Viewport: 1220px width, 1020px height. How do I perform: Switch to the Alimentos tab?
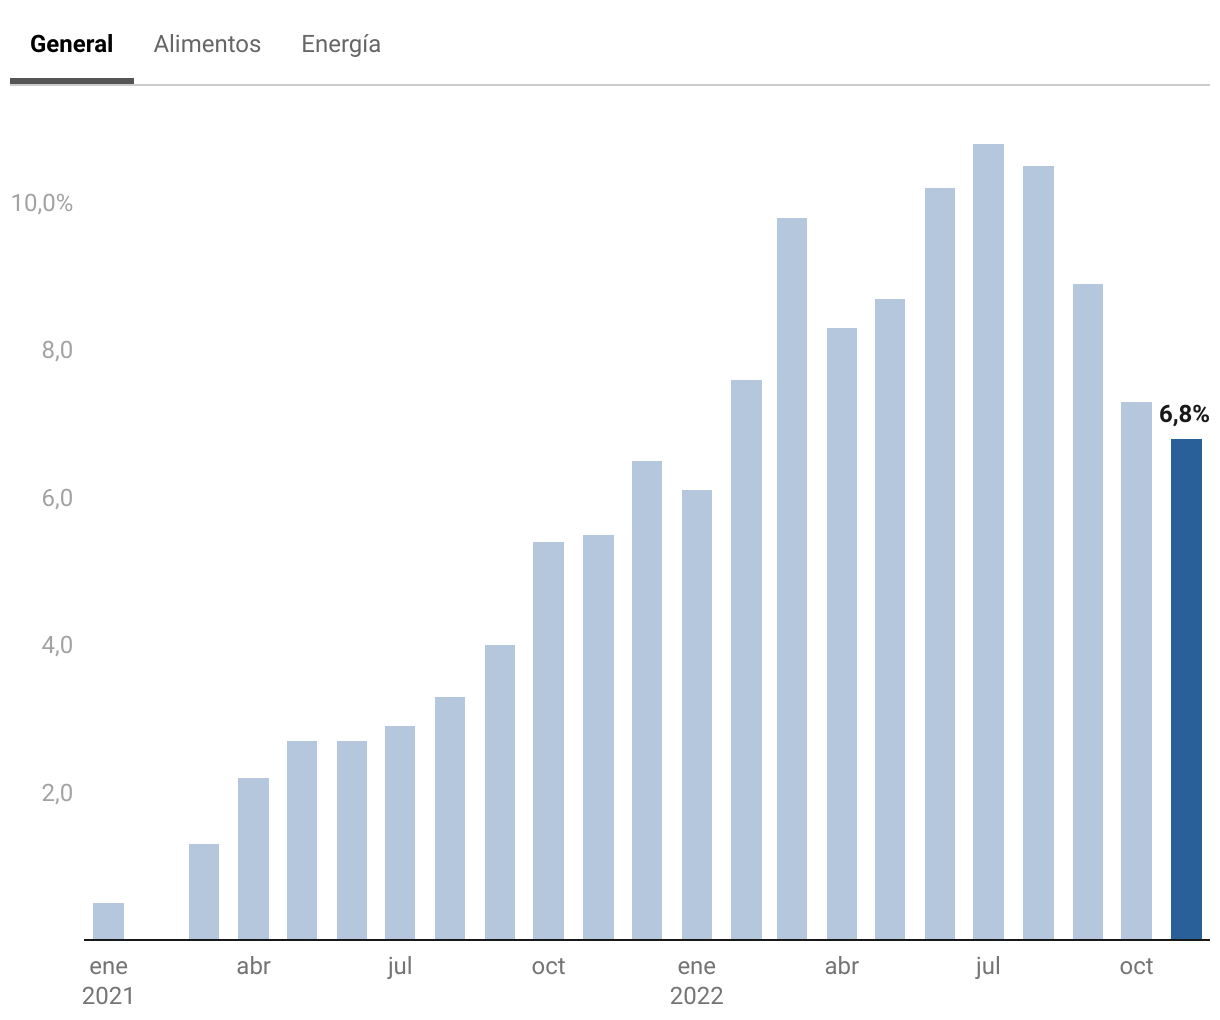207,44
